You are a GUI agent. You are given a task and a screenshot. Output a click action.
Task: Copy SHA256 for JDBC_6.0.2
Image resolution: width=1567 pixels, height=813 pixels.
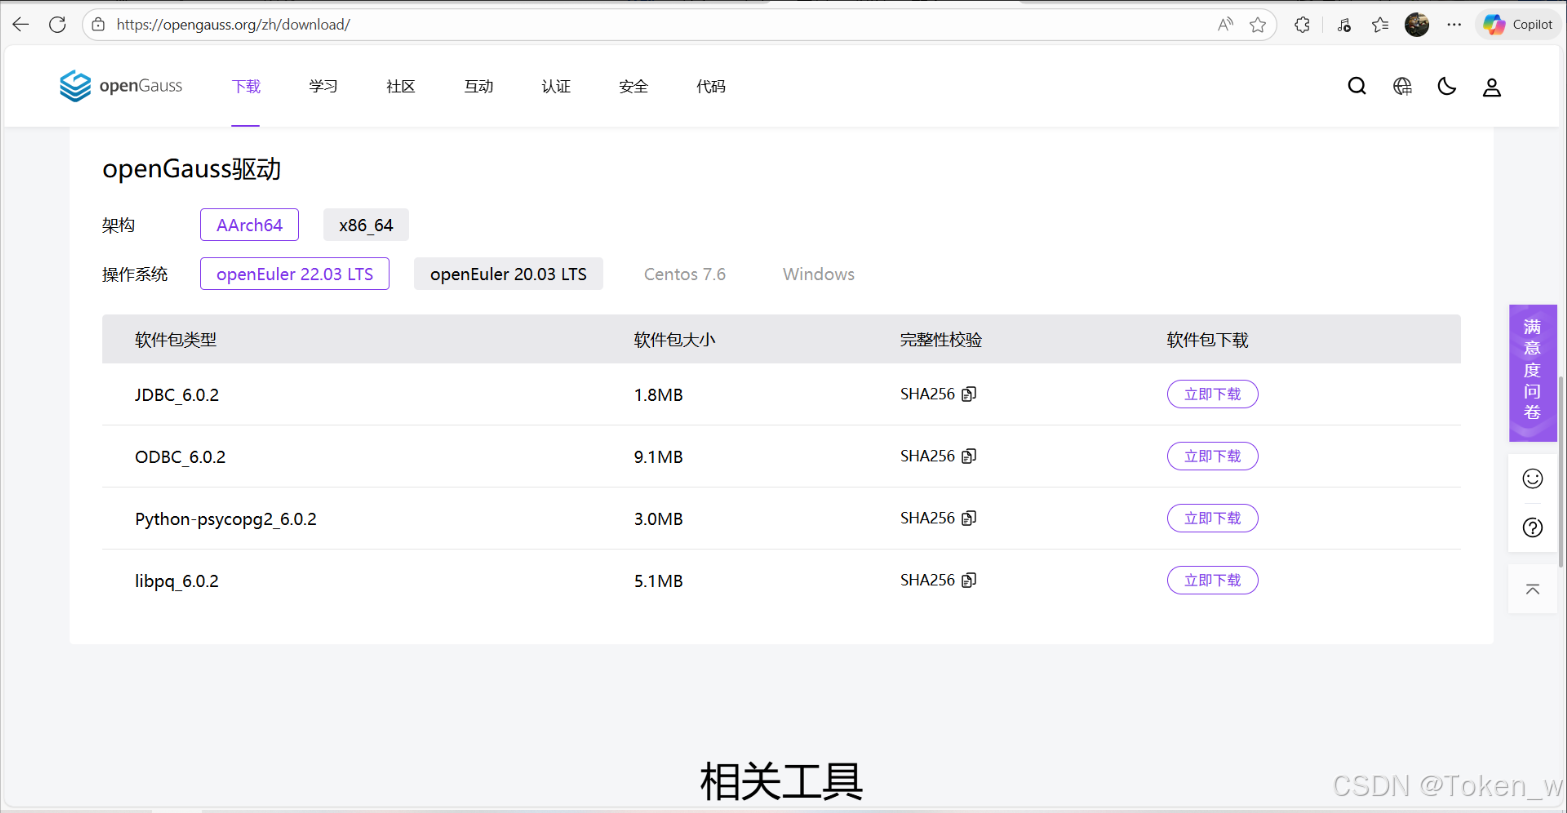(968, 394)
